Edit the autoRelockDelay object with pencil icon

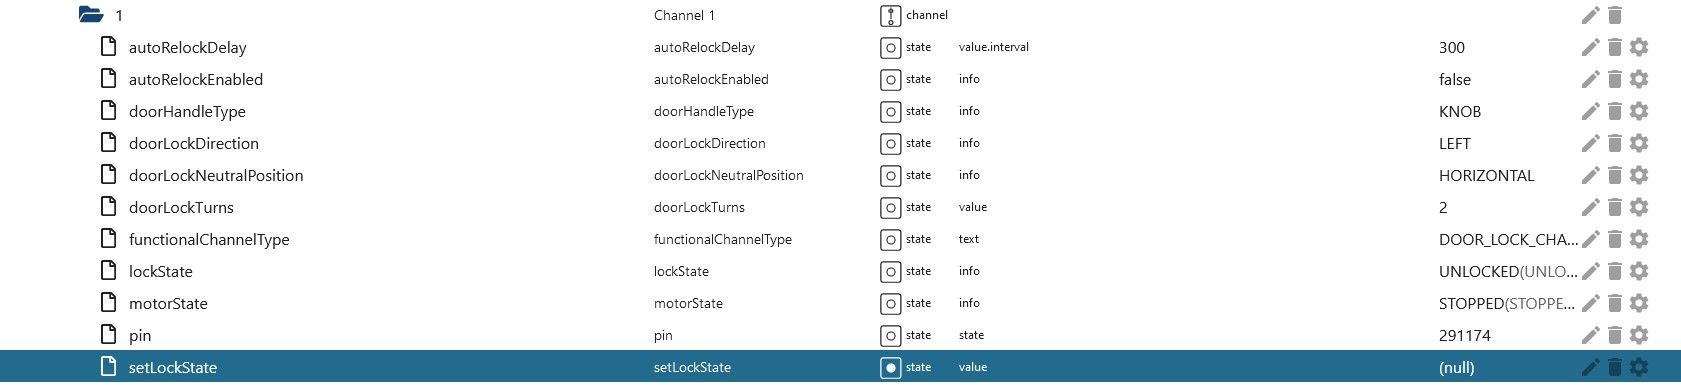coord(1590,47)
